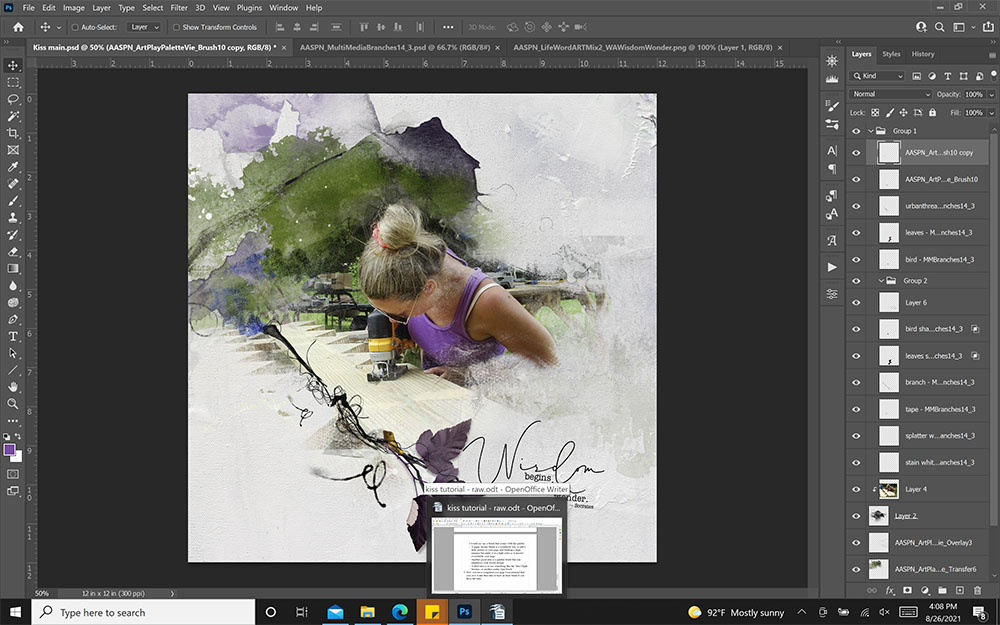This screenshot has height=625, width=1000.
Task: Open the Move tool preset picker arrow
Action: point(59,27)
